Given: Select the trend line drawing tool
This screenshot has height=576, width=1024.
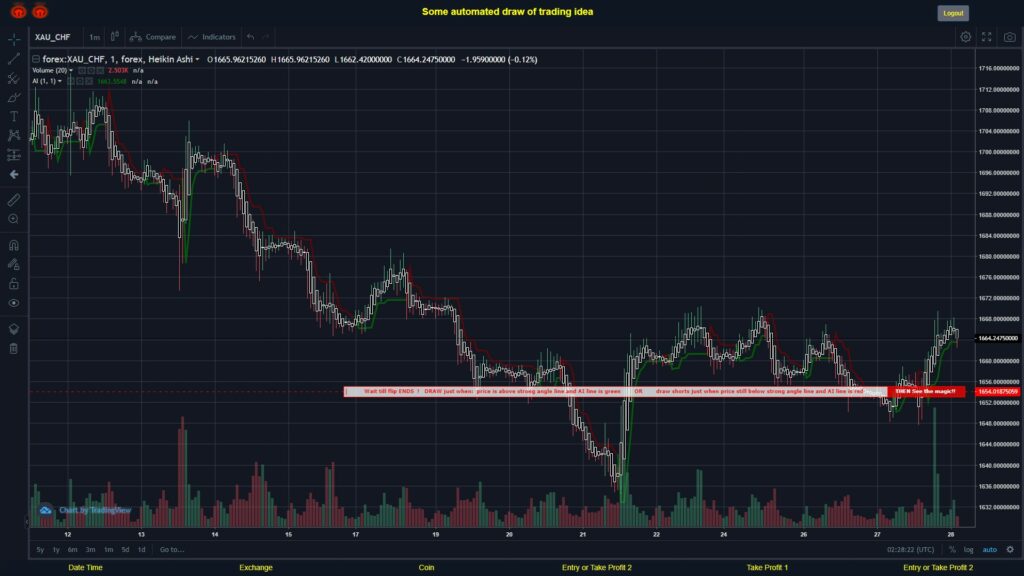Looking at the screenshot, I should (x=14, y=59).
